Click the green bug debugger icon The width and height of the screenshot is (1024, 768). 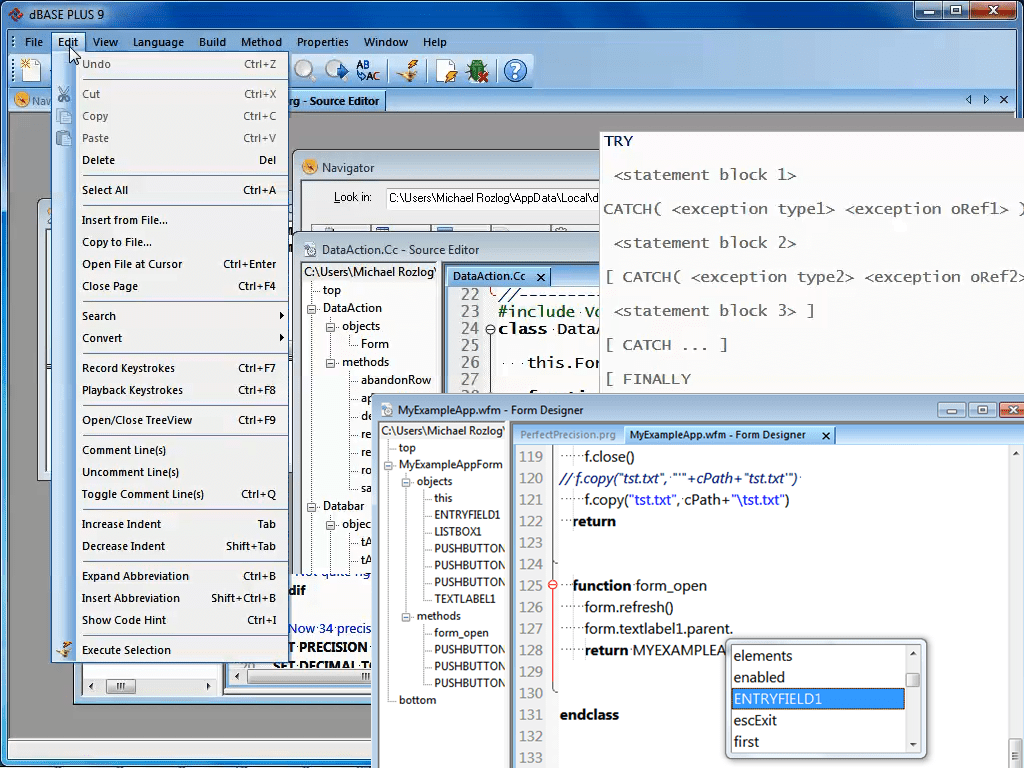[477, 71]
